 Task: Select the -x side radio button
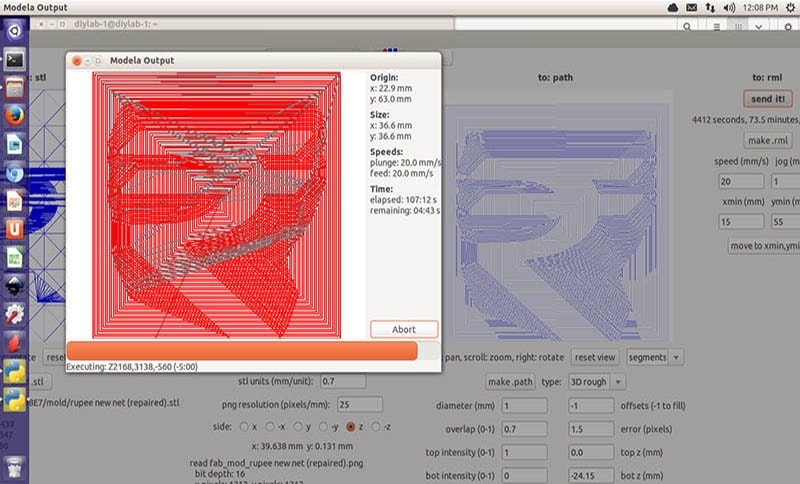coord(270,426)
